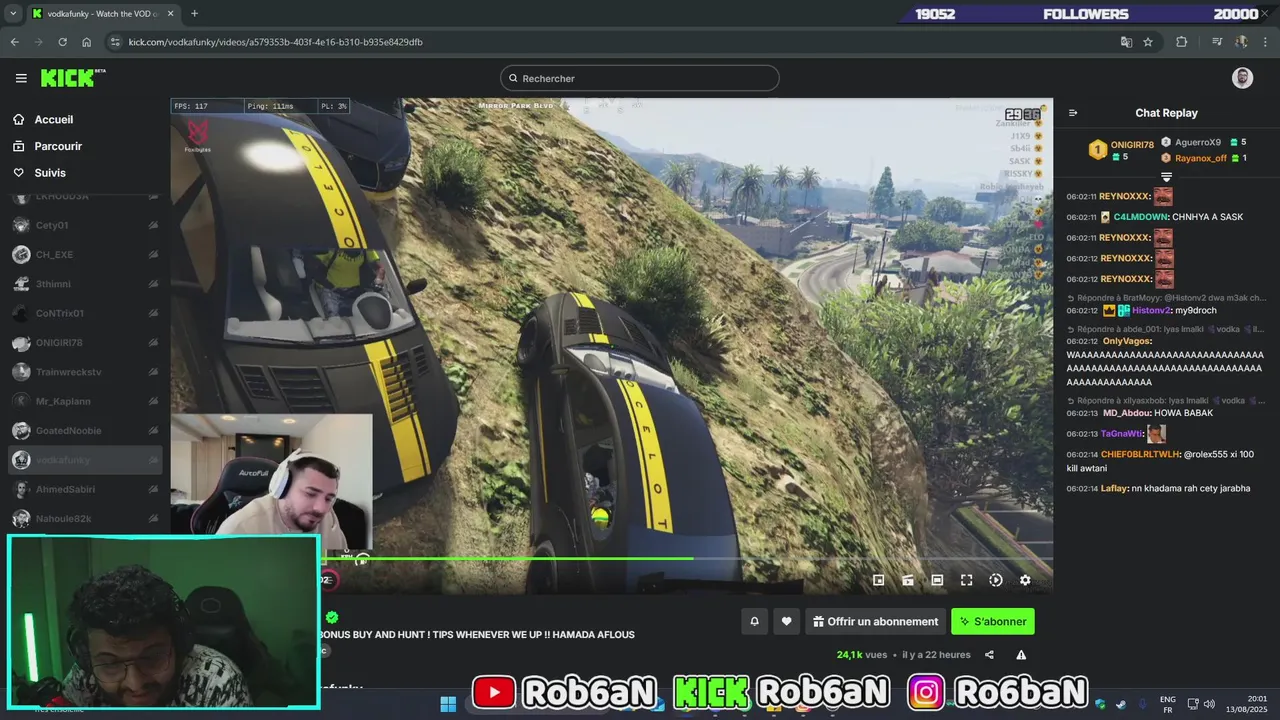This screenshot has height=720, width=1280.
Task: Enable picture-in-picture mini player in video controls
Action: (x=878, y=580)
